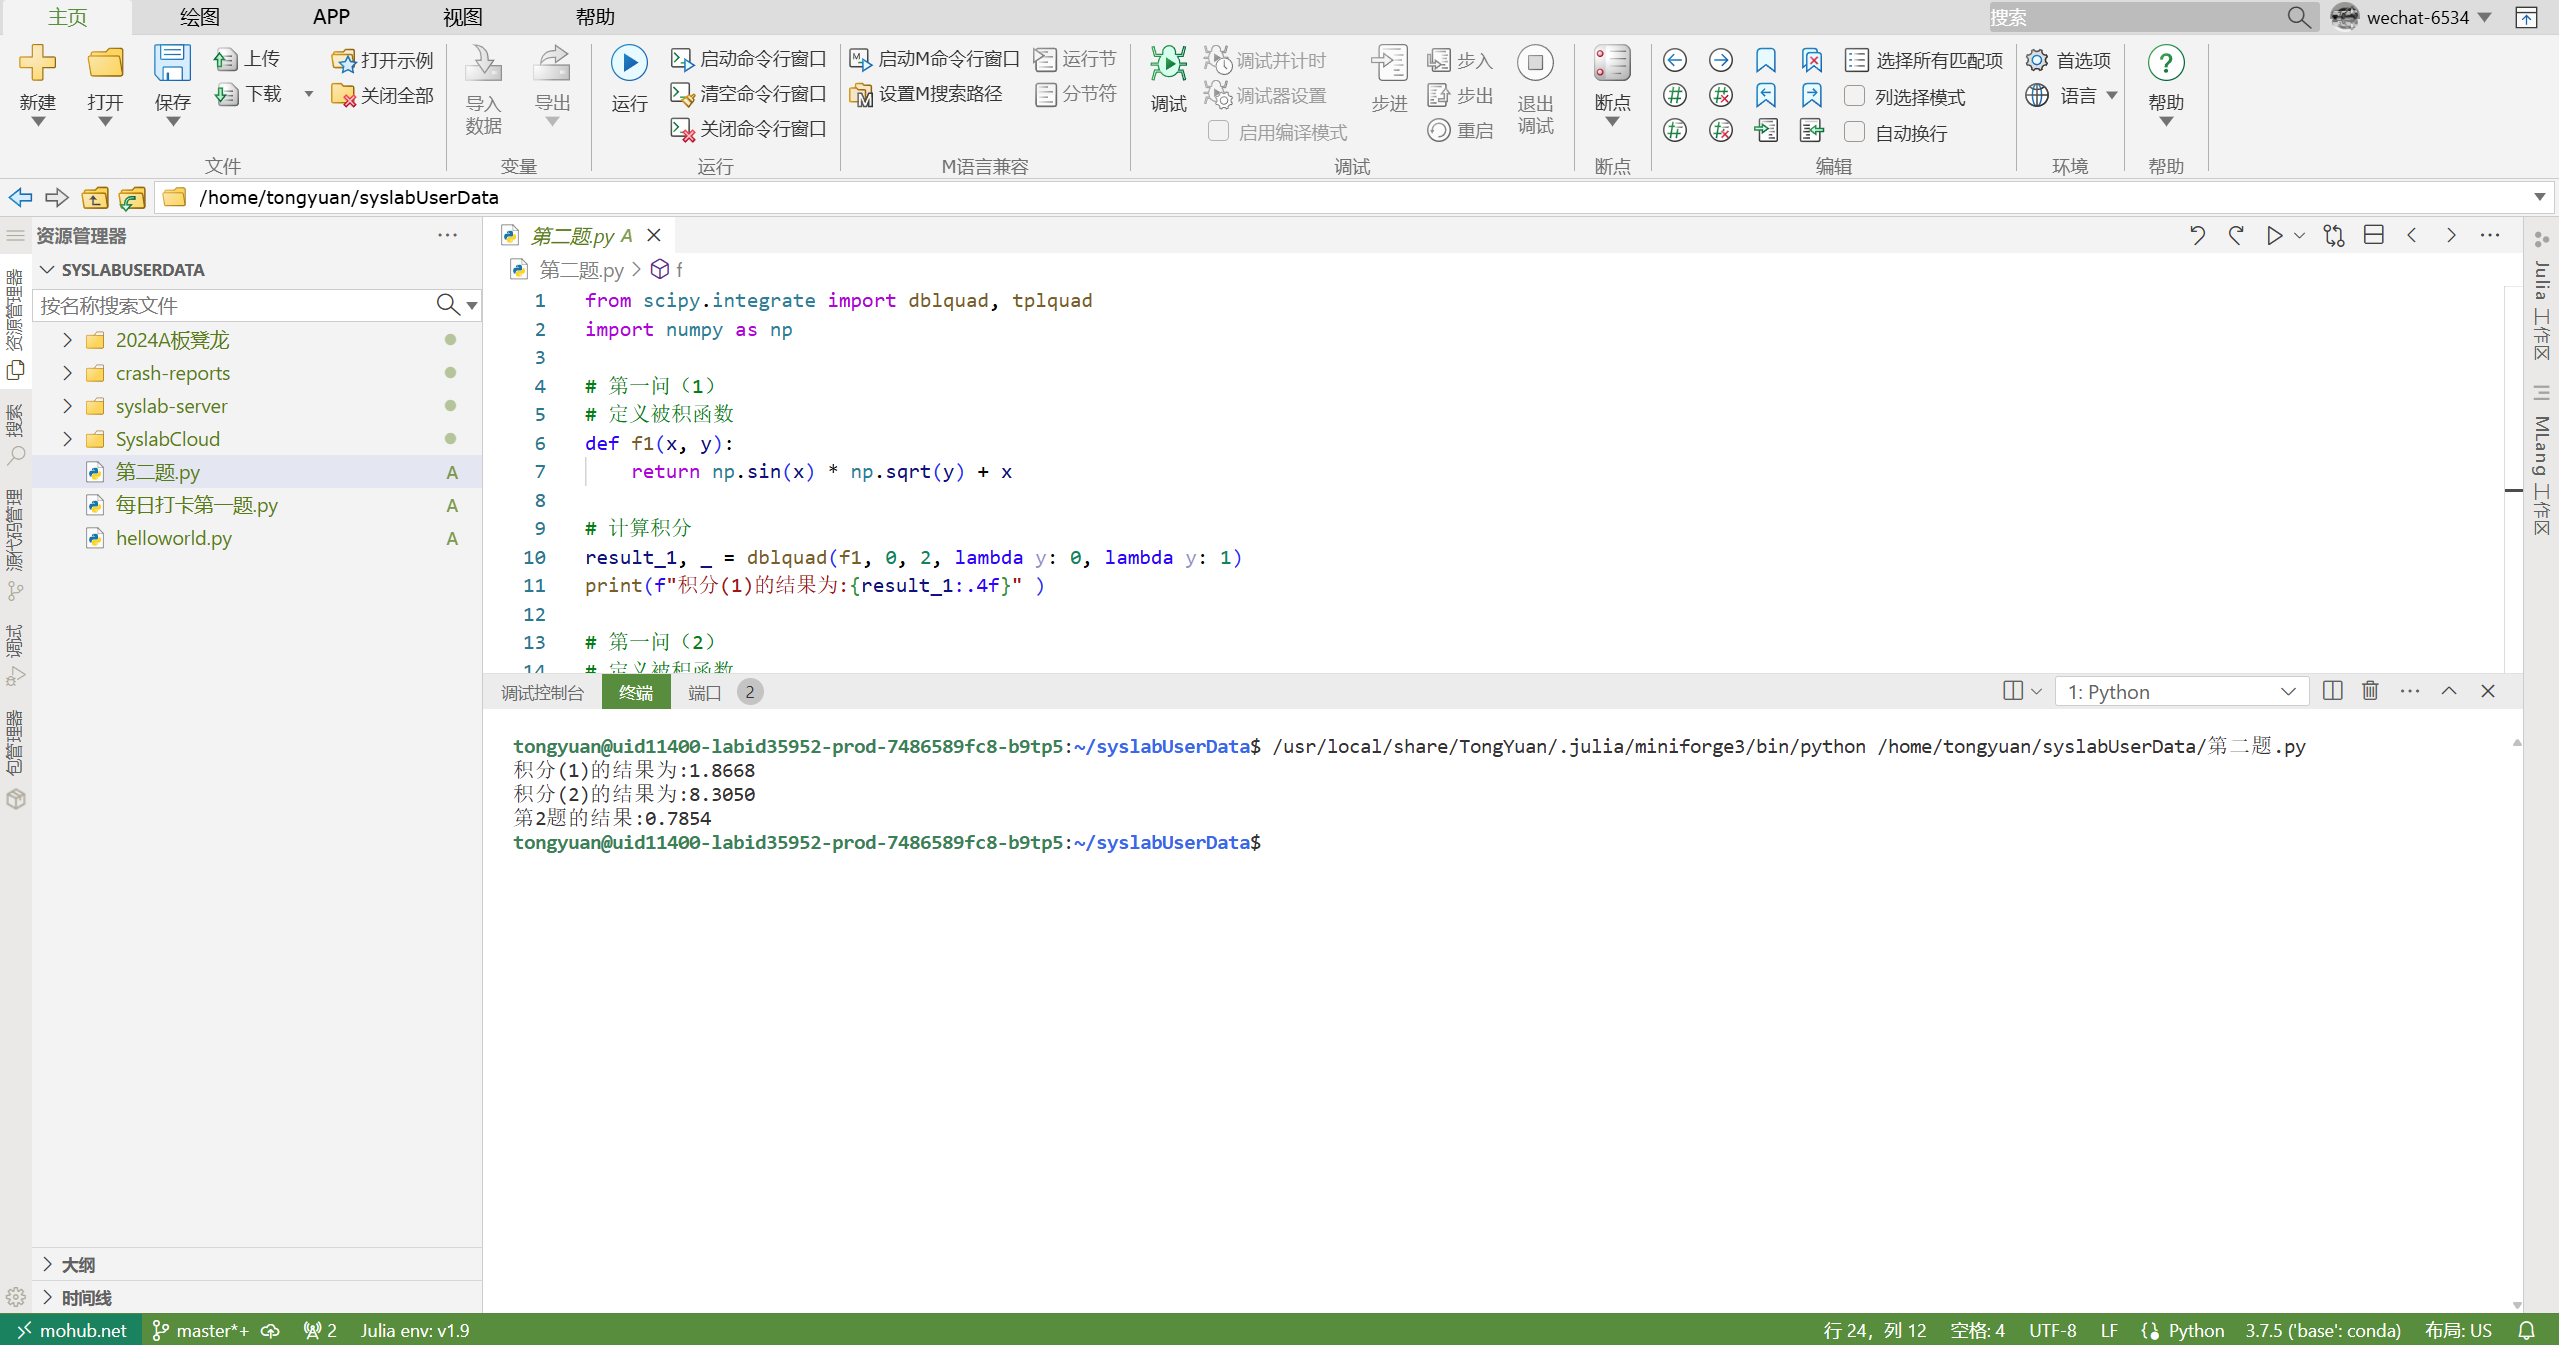The height and width of the screenshot is (1345, 2559).
Task: Click the Download (下载) icon
Action: point(226,95)
